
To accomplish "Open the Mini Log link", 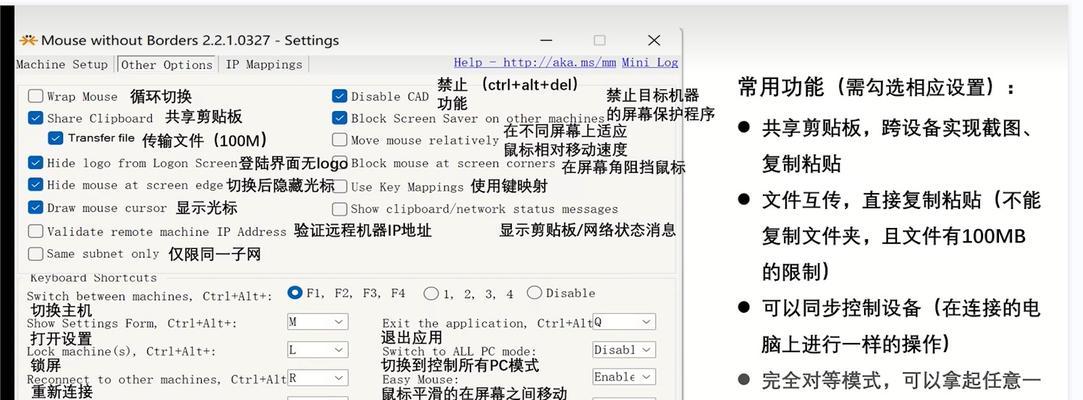I will (650, 62).
